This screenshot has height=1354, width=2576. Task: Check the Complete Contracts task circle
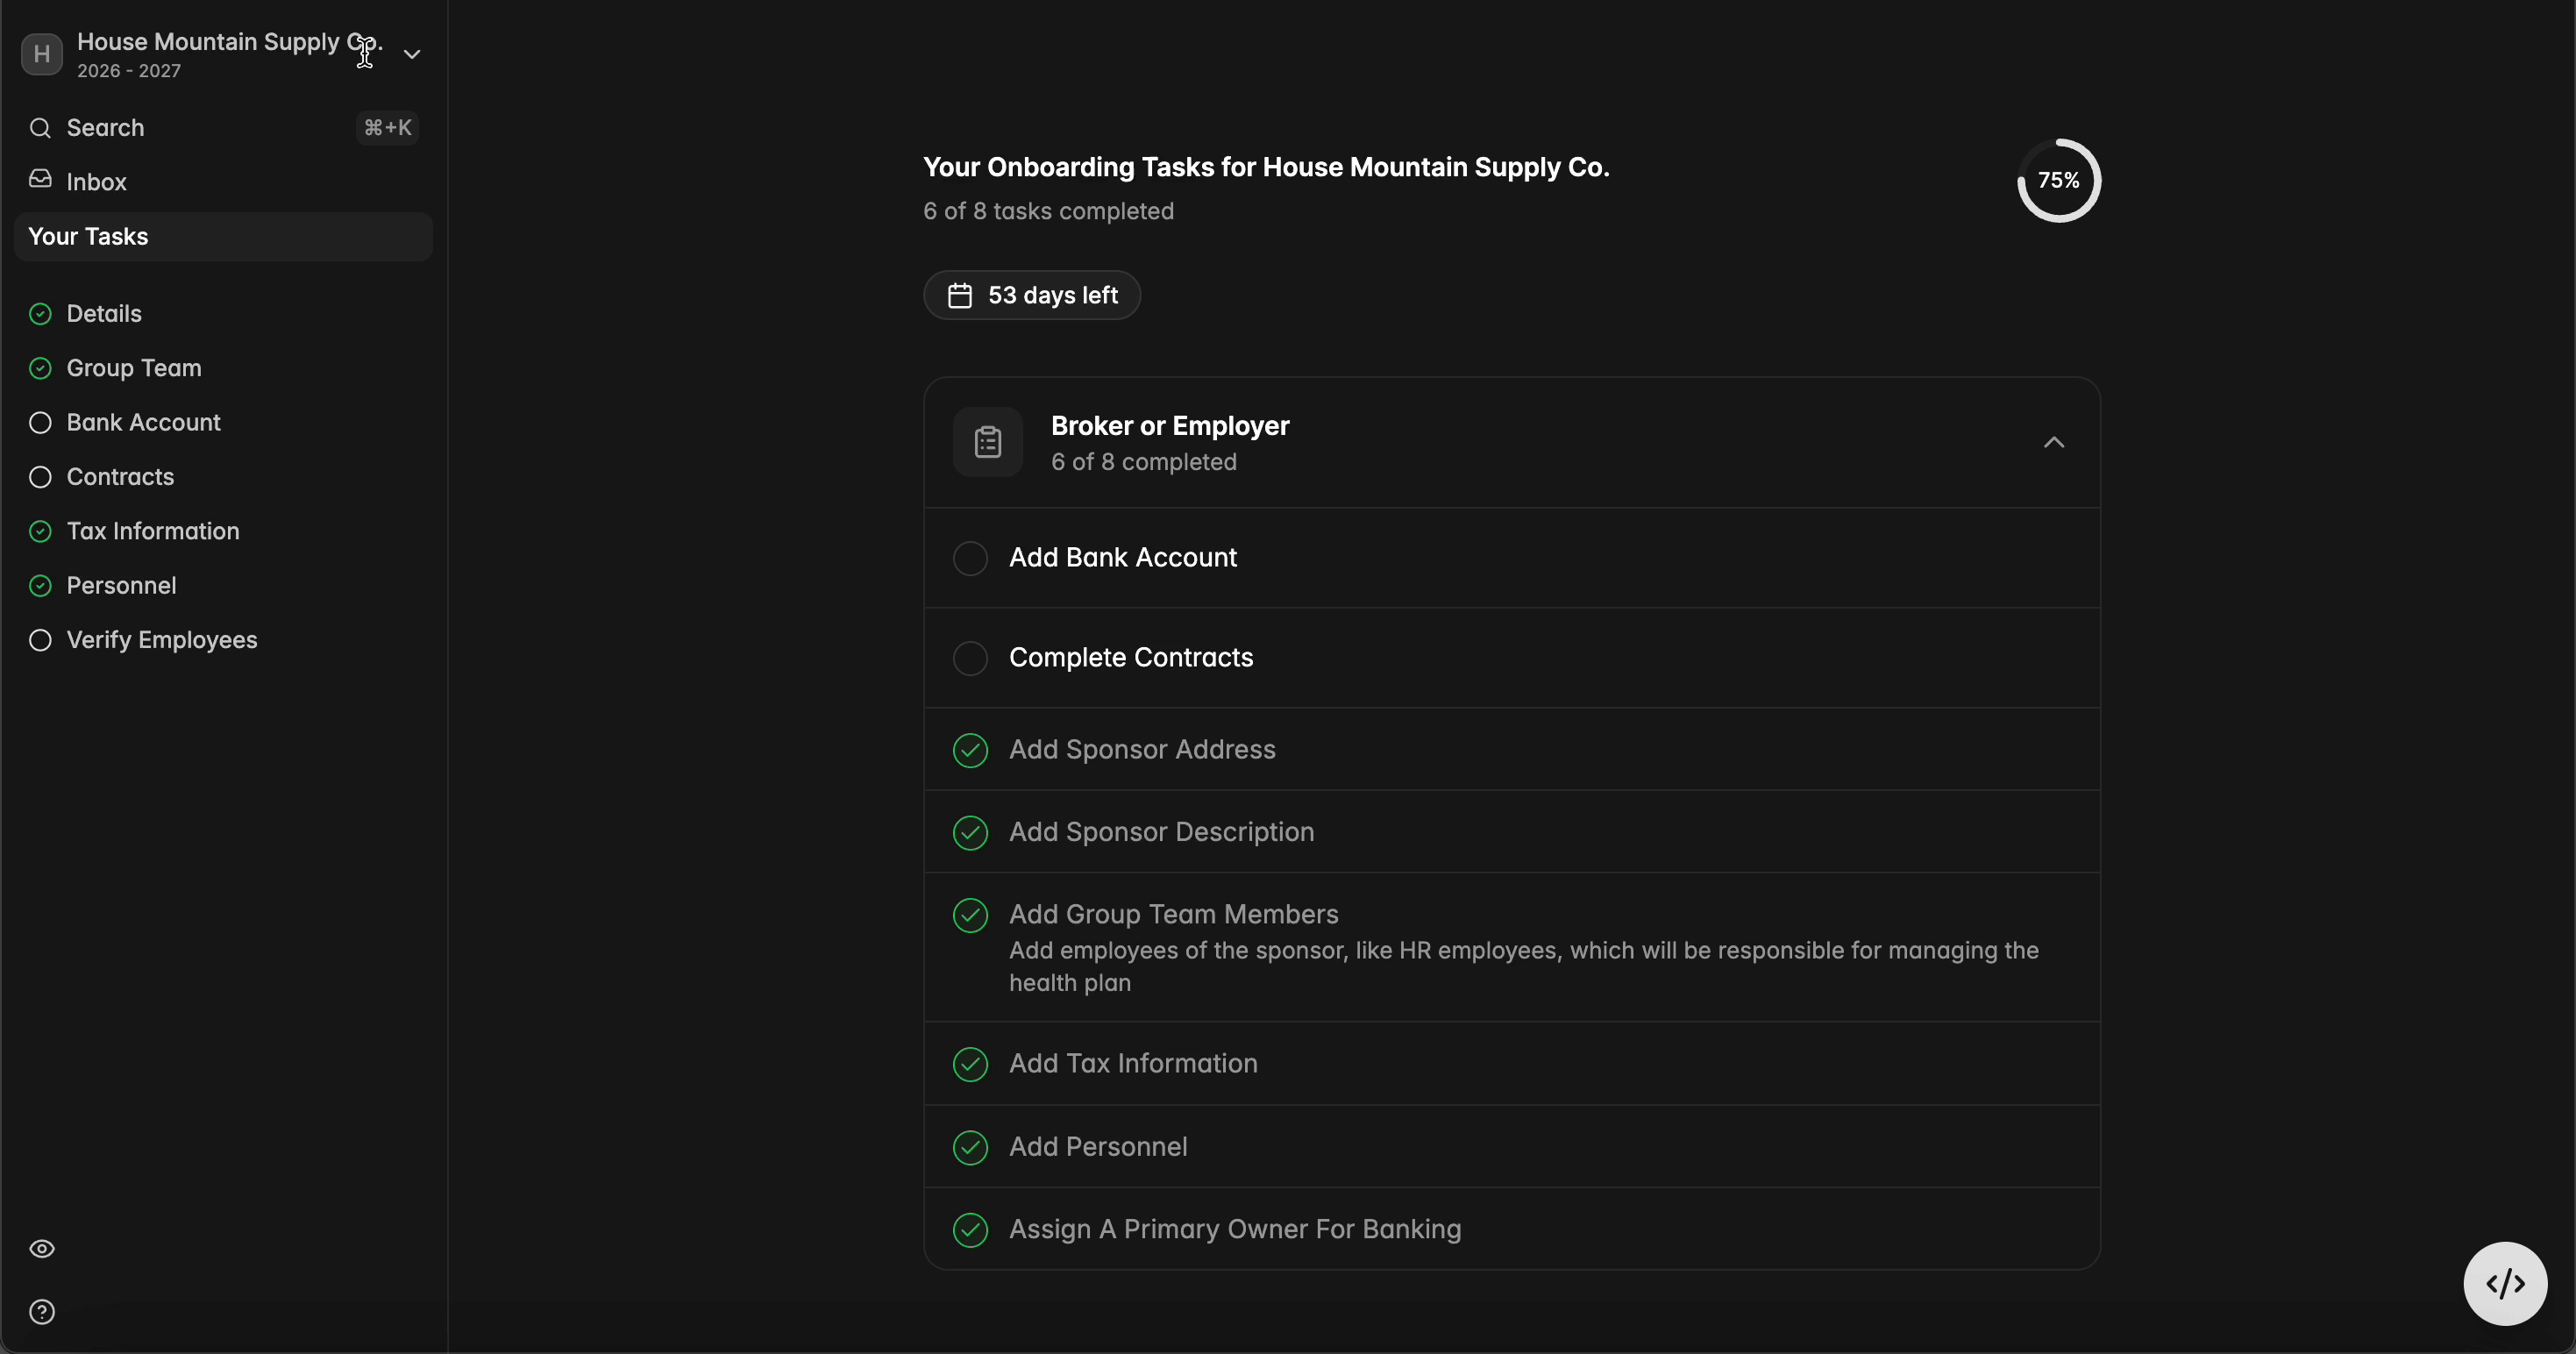[x=970, y=658]
